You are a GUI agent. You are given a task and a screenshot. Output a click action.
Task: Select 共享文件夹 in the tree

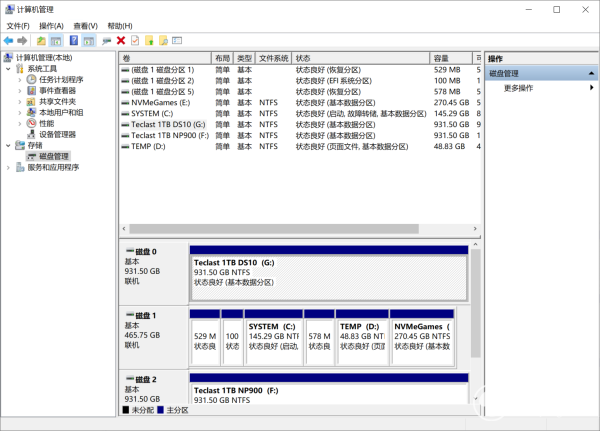[x=57, y=101]
